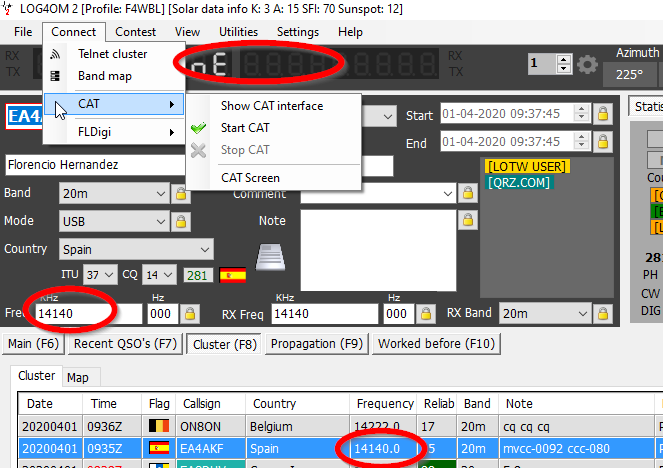Toggle the Note field lock

coord(468,220)
